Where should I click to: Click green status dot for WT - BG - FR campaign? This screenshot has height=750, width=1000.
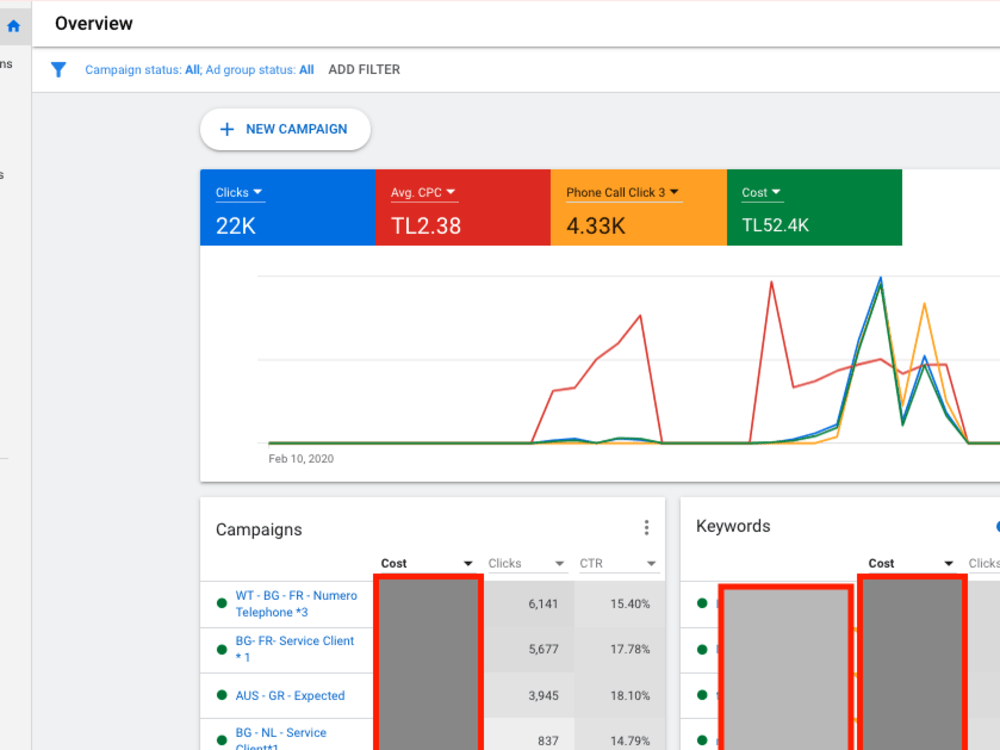coord(221,603)
